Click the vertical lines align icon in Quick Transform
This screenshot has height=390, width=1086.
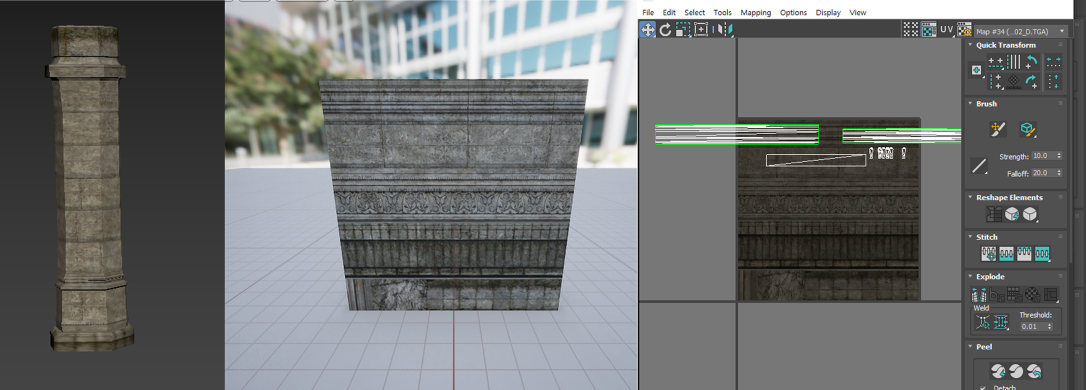[x=1013, y=62]
